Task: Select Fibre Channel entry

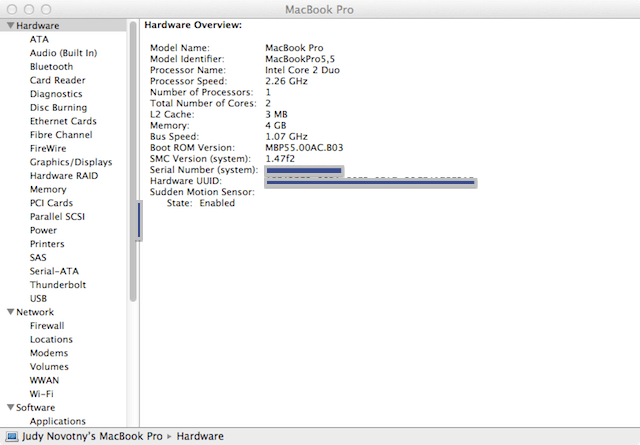Action: click(61, 135)
